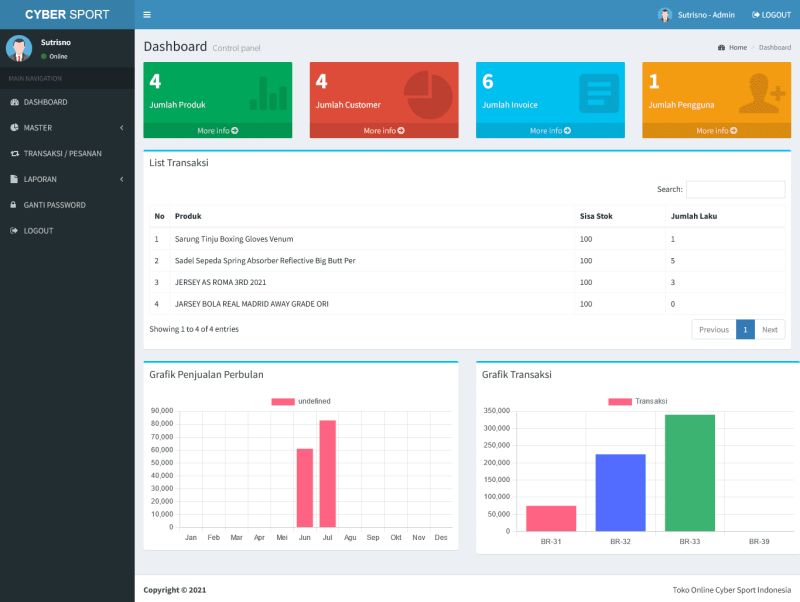Click the bar chart icon on Jumlah Produk card
This screenshot has width=800, height=602.
[x=268, y=93]
